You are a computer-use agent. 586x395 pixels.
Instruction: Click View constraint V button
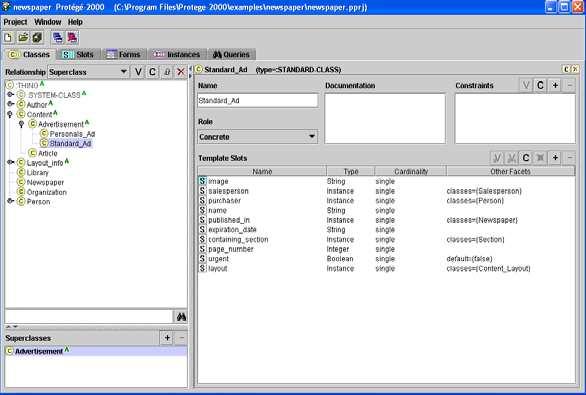pos(526,86)
